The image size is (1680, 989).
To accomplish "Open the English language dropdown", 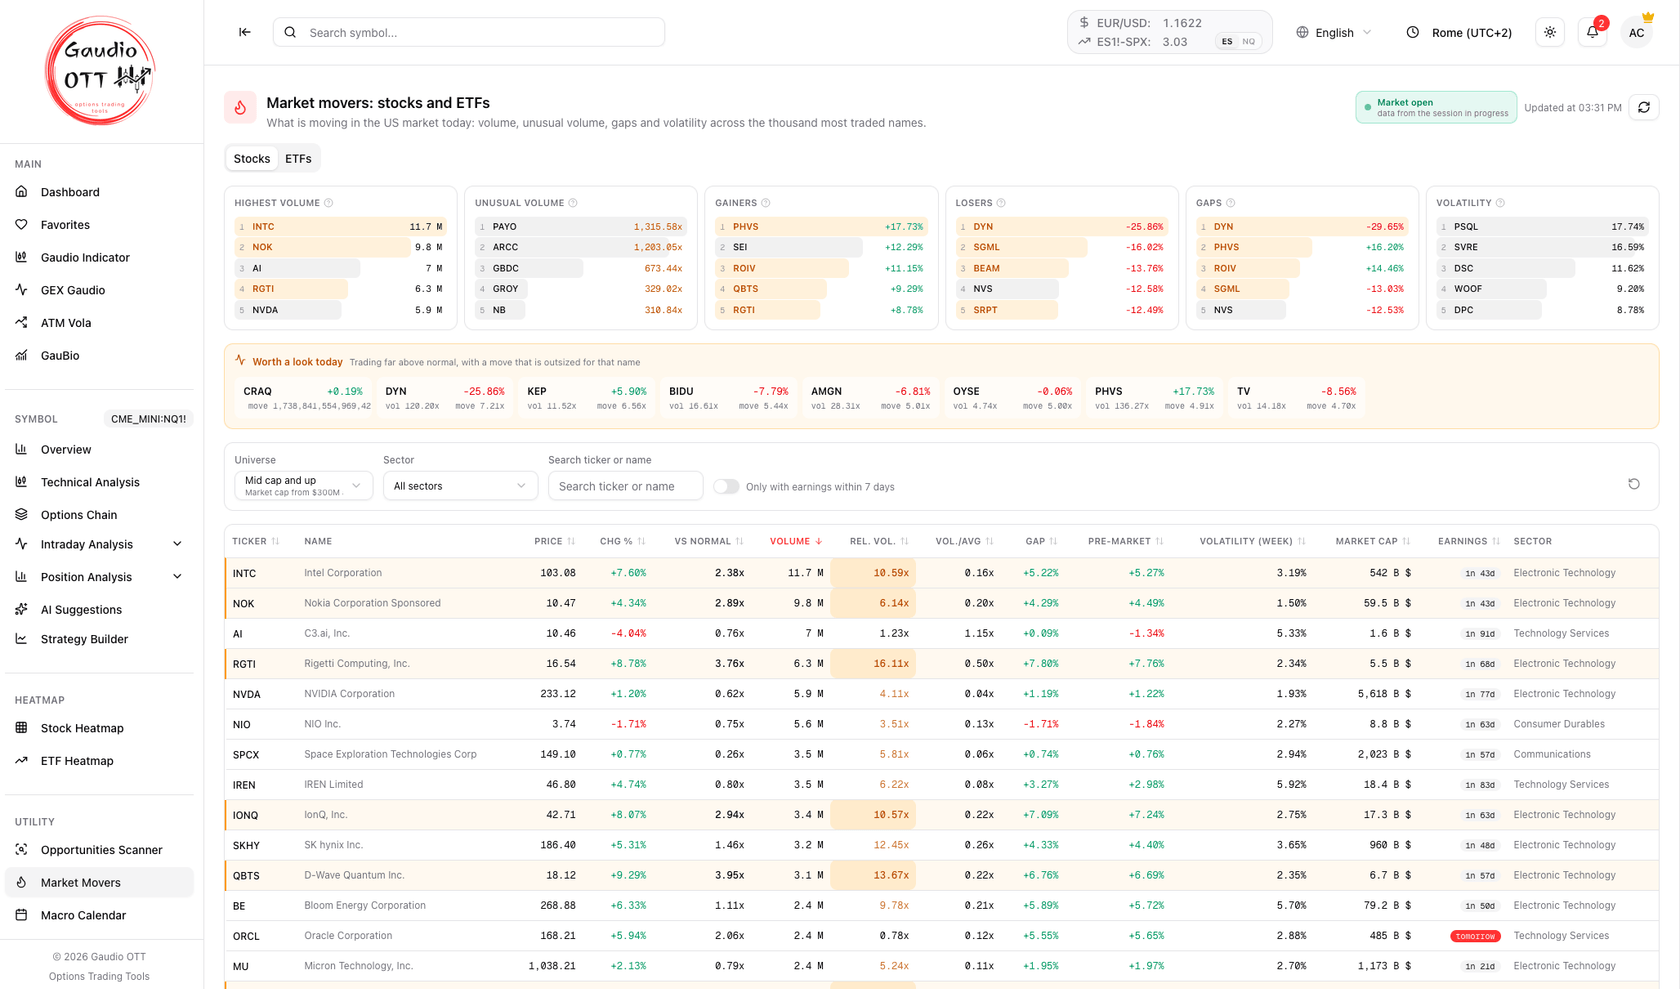I will (x=1334, y=33).
